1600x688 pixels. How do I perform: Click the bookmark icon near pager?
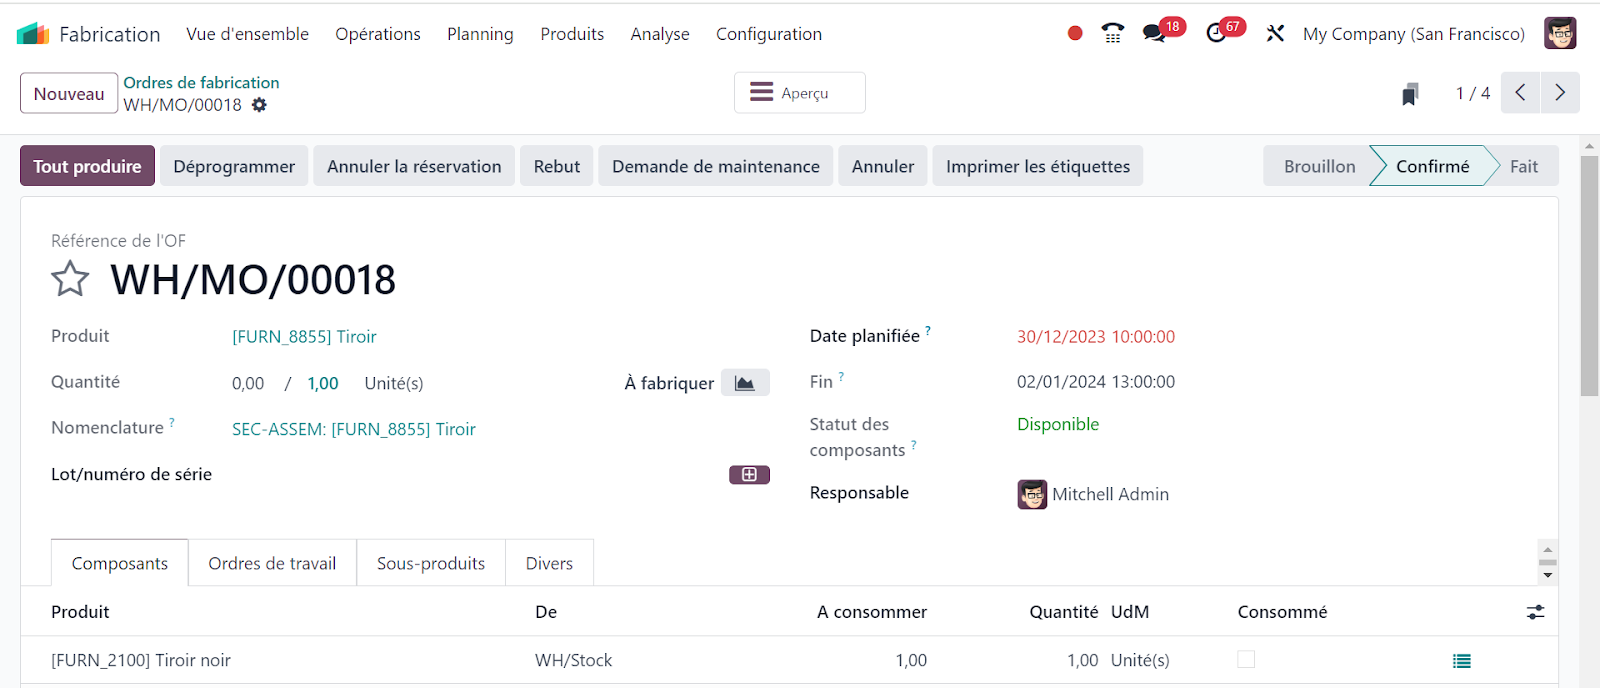point(1410,94)
